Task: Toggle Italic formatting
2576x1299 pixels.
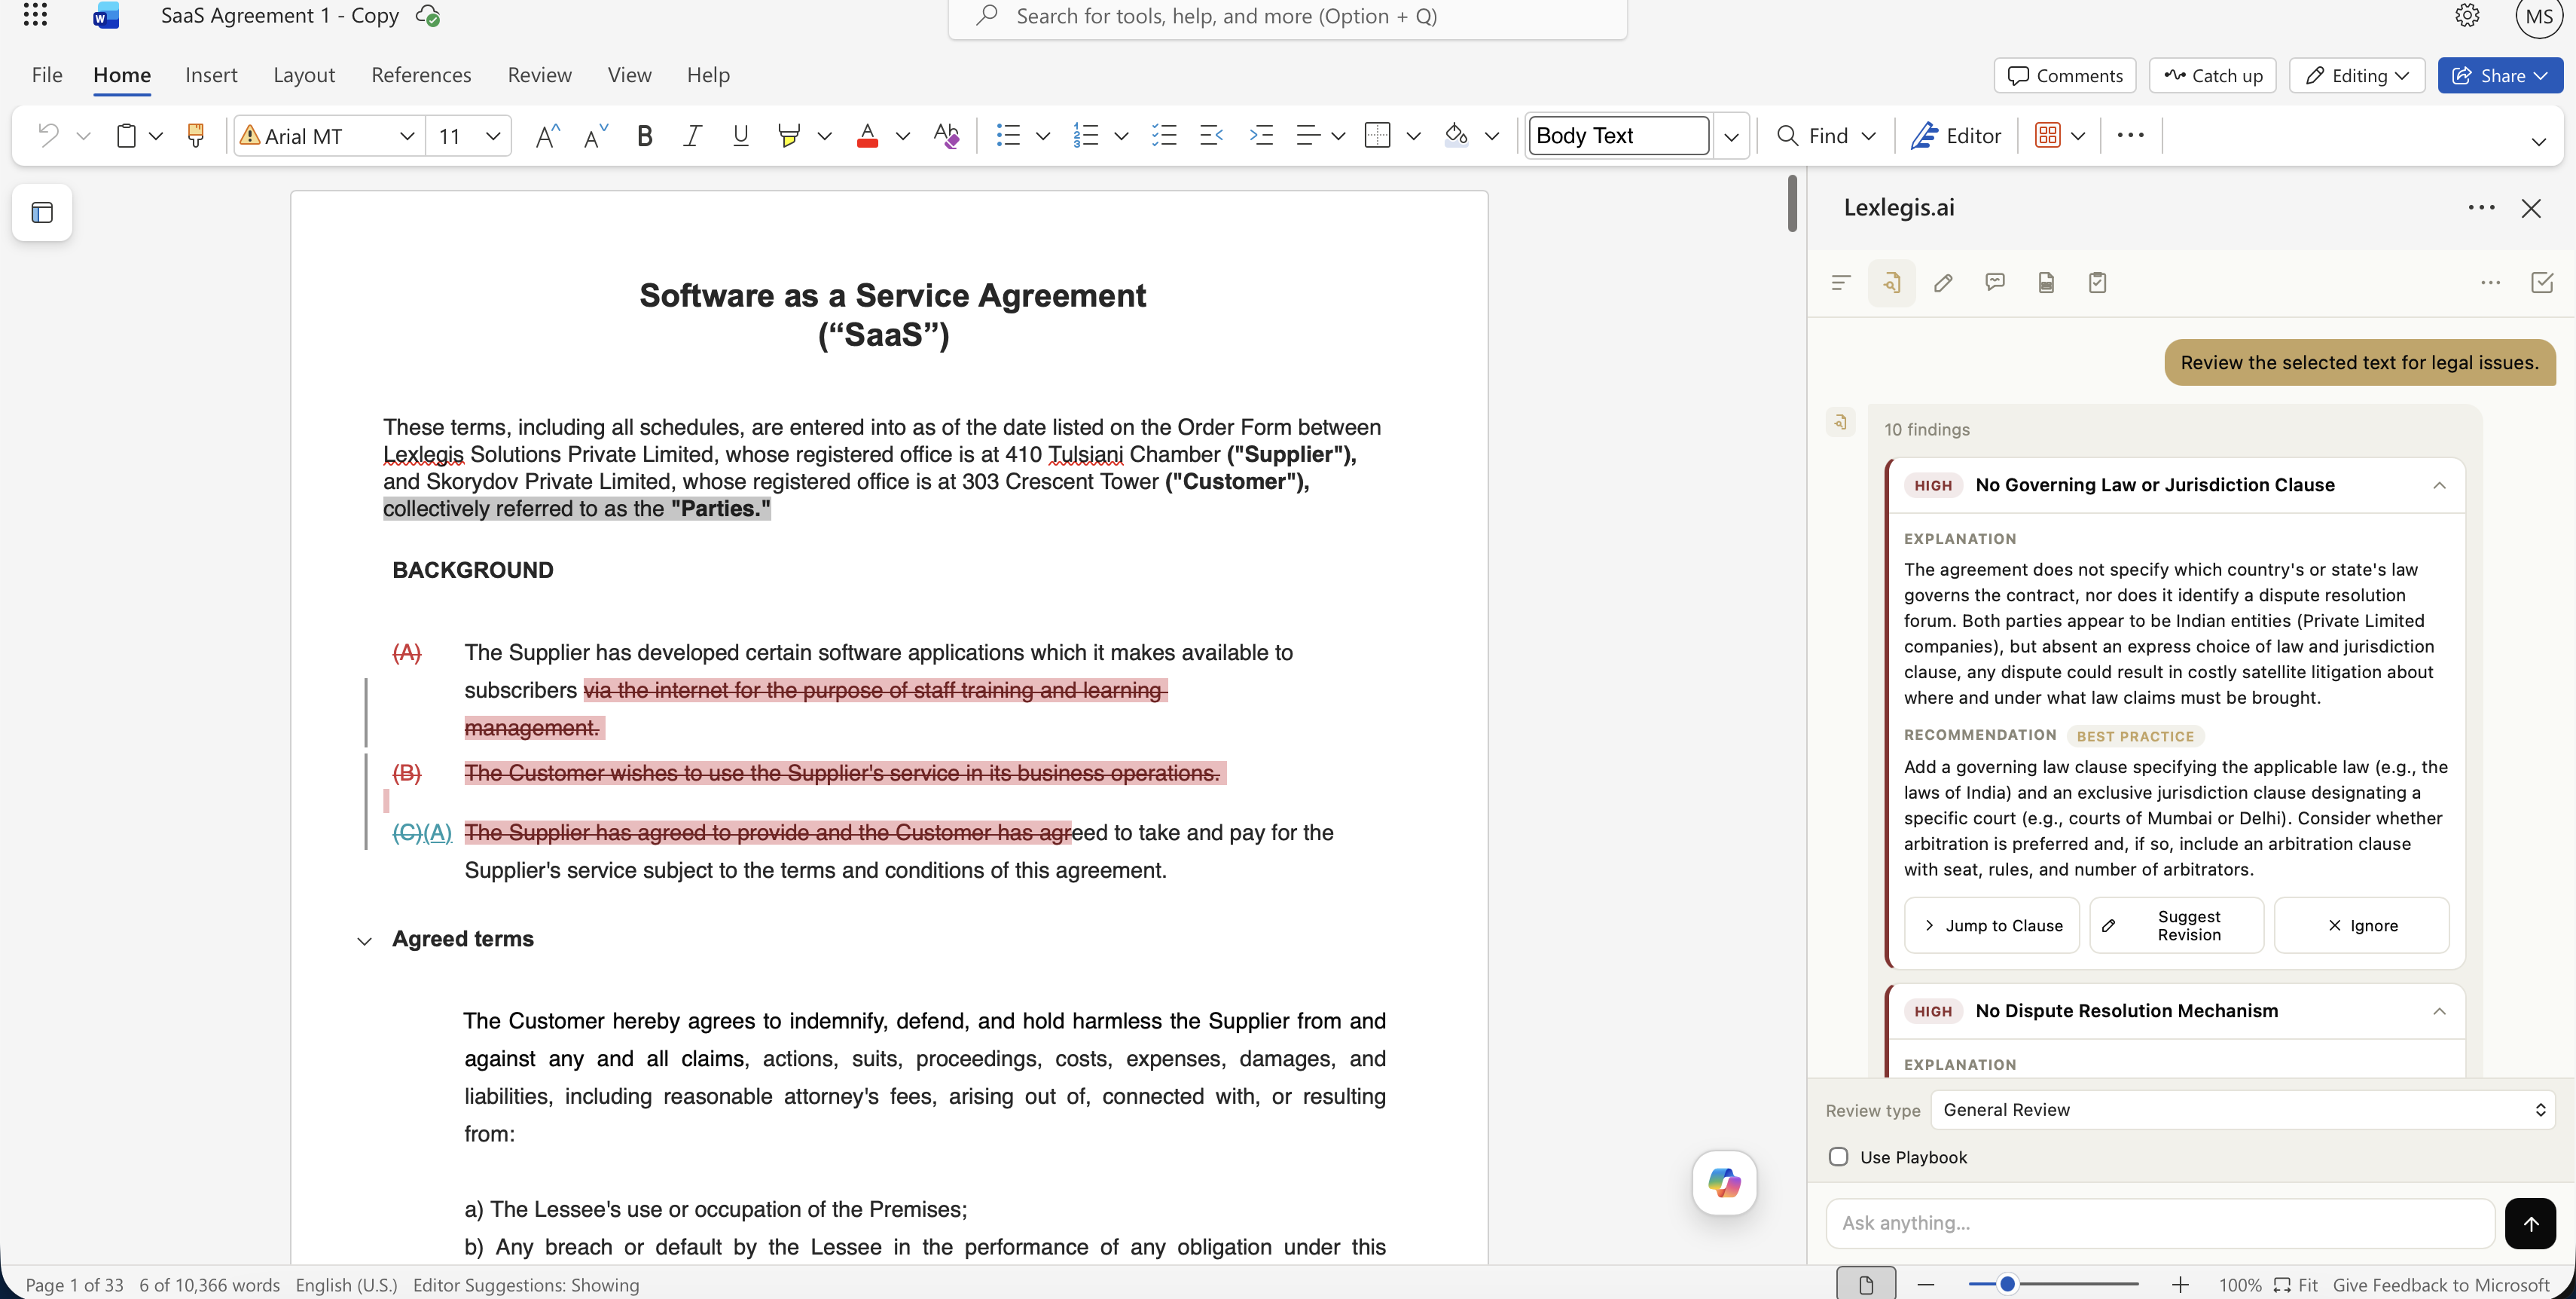Action: pyautogui.click(x=692, y=135)
